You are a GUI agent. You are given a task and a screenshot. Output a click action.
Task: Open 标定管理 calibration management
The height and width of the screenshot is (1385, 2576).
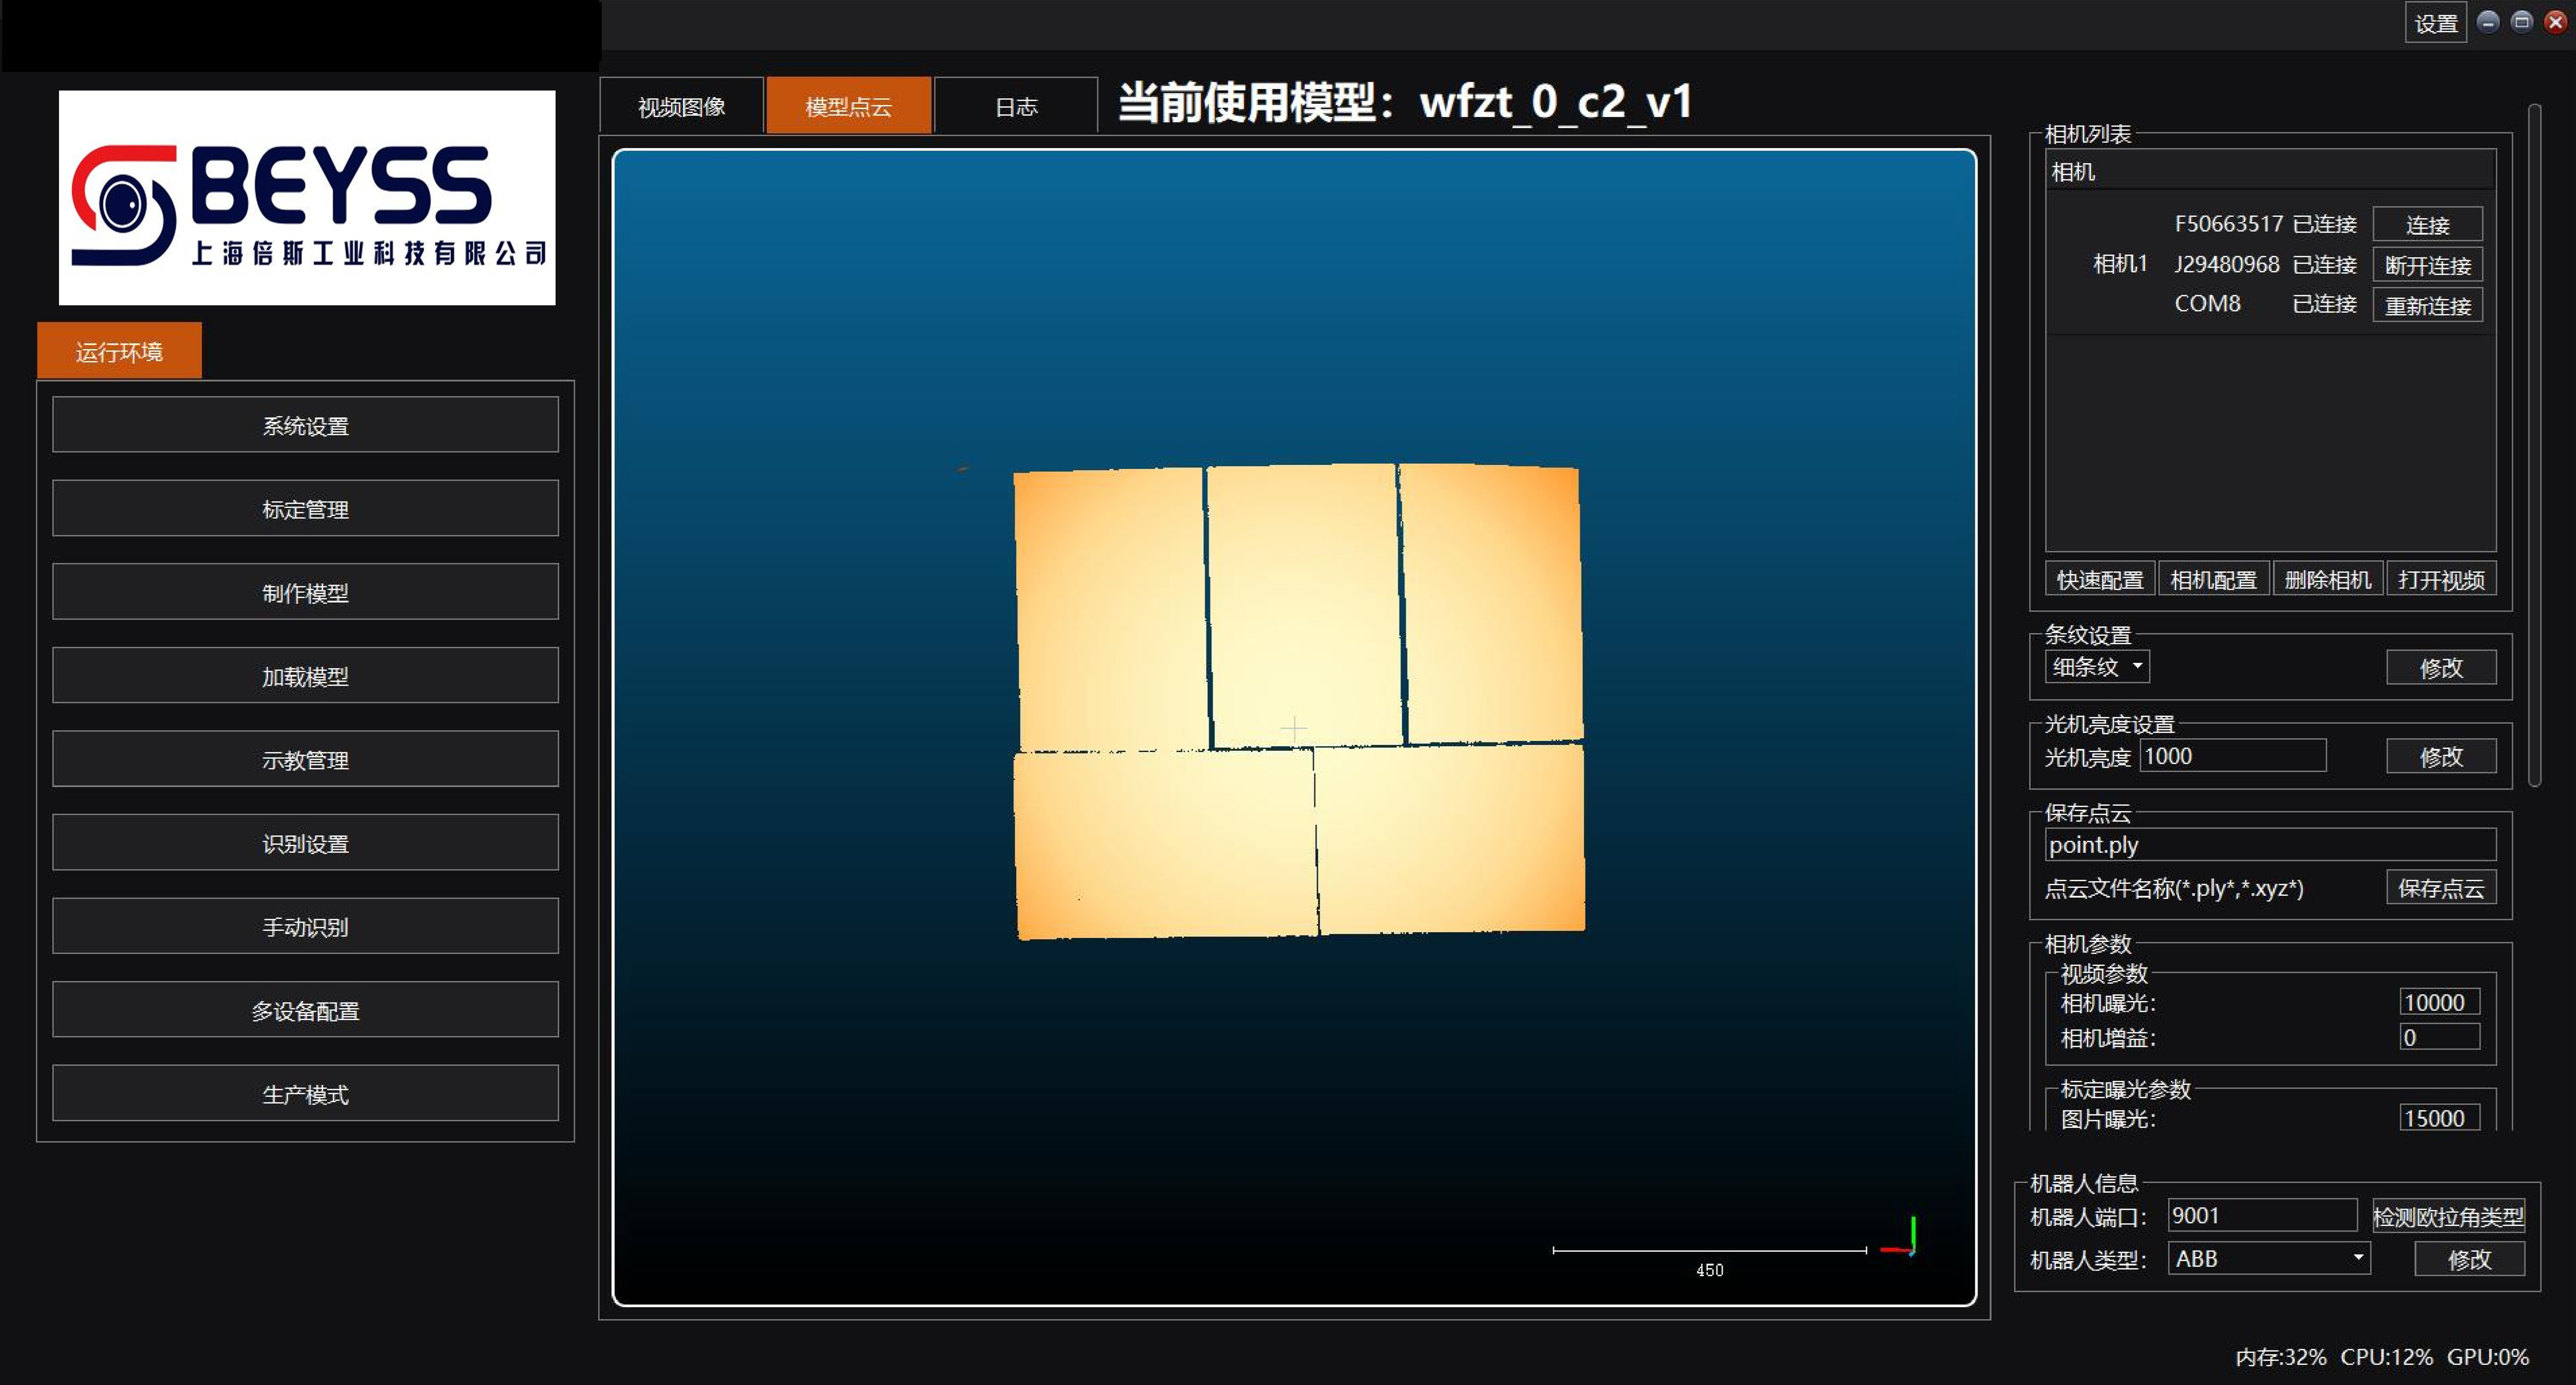point(305,509)
